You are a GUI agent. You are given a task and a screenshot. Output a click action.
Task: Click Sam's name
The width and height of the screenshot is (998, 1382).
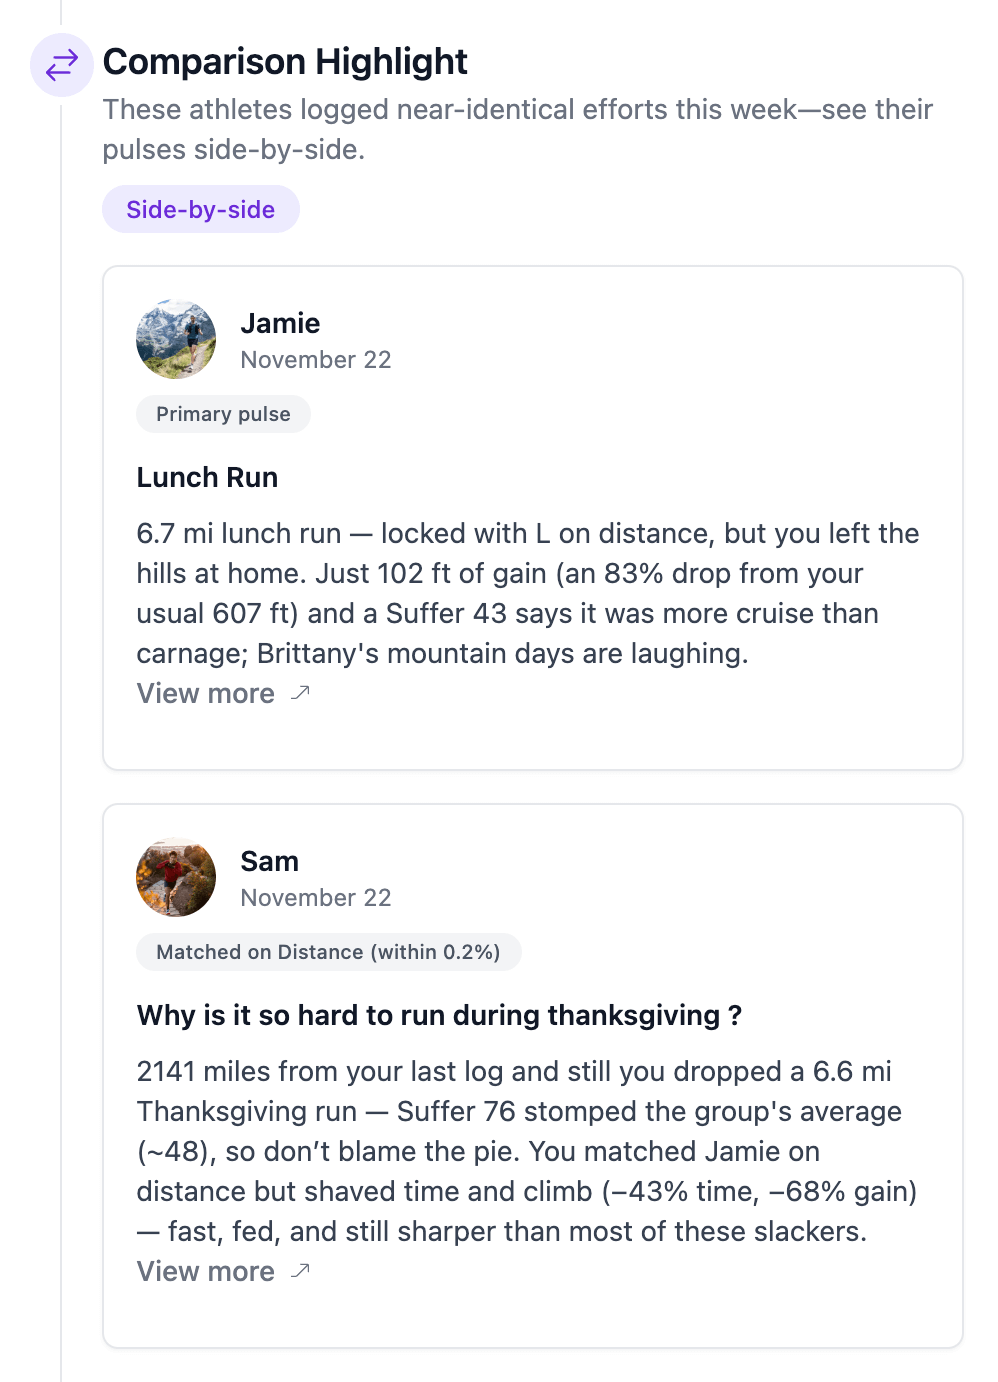[269, 861]
